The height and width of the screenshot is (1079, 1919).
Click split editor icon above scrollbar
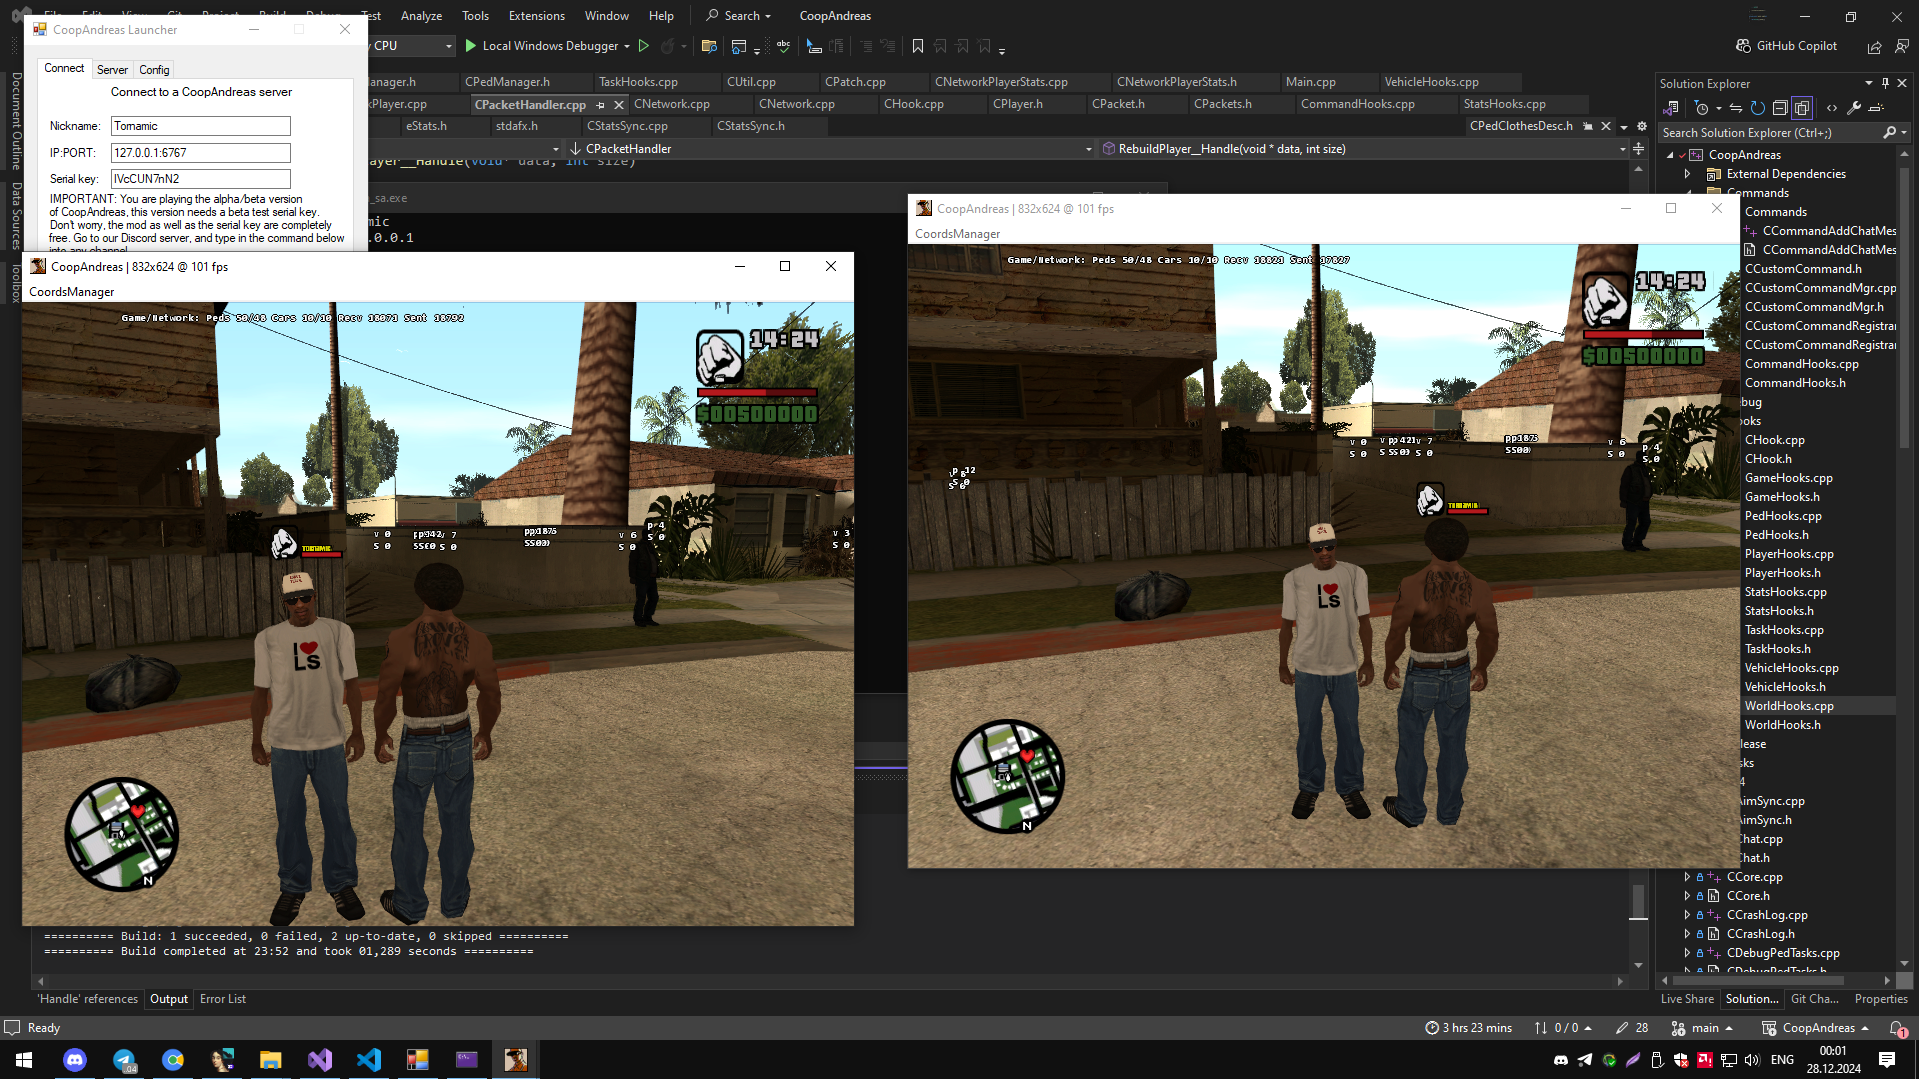tap(1638, 149)
